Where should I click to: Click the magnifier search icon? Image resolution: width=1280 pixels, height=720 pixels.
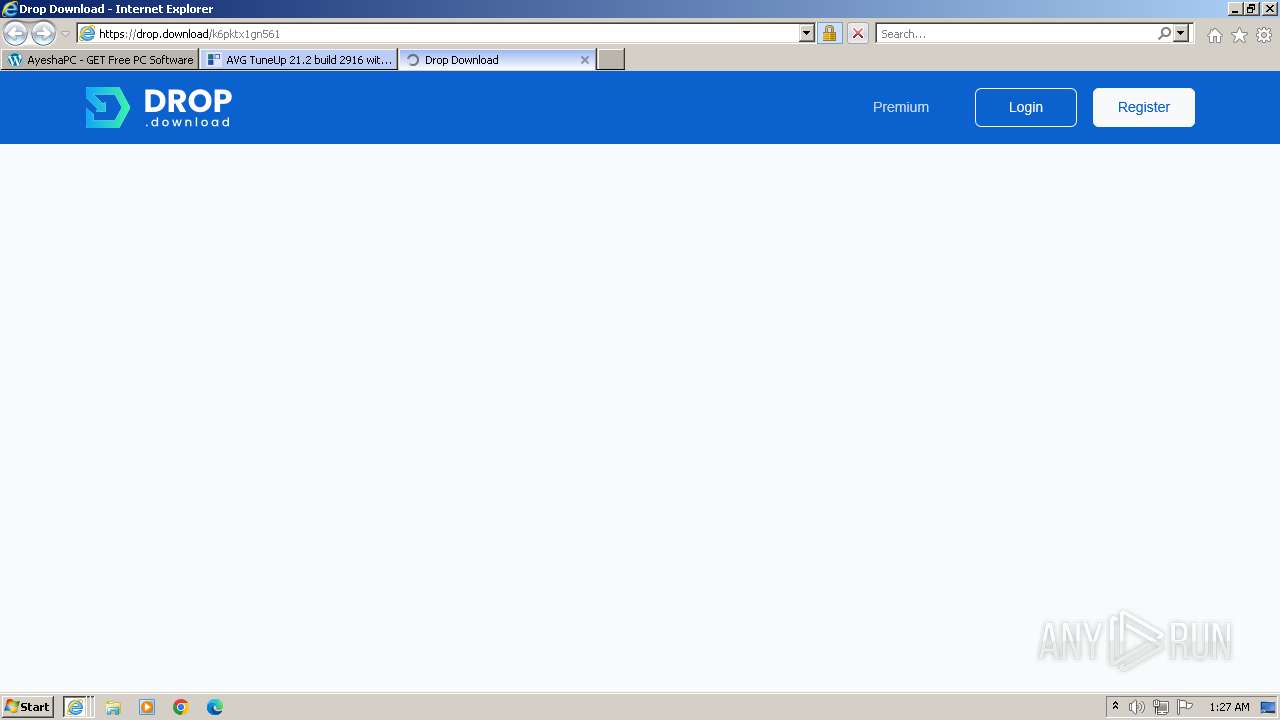point(1164,33)
